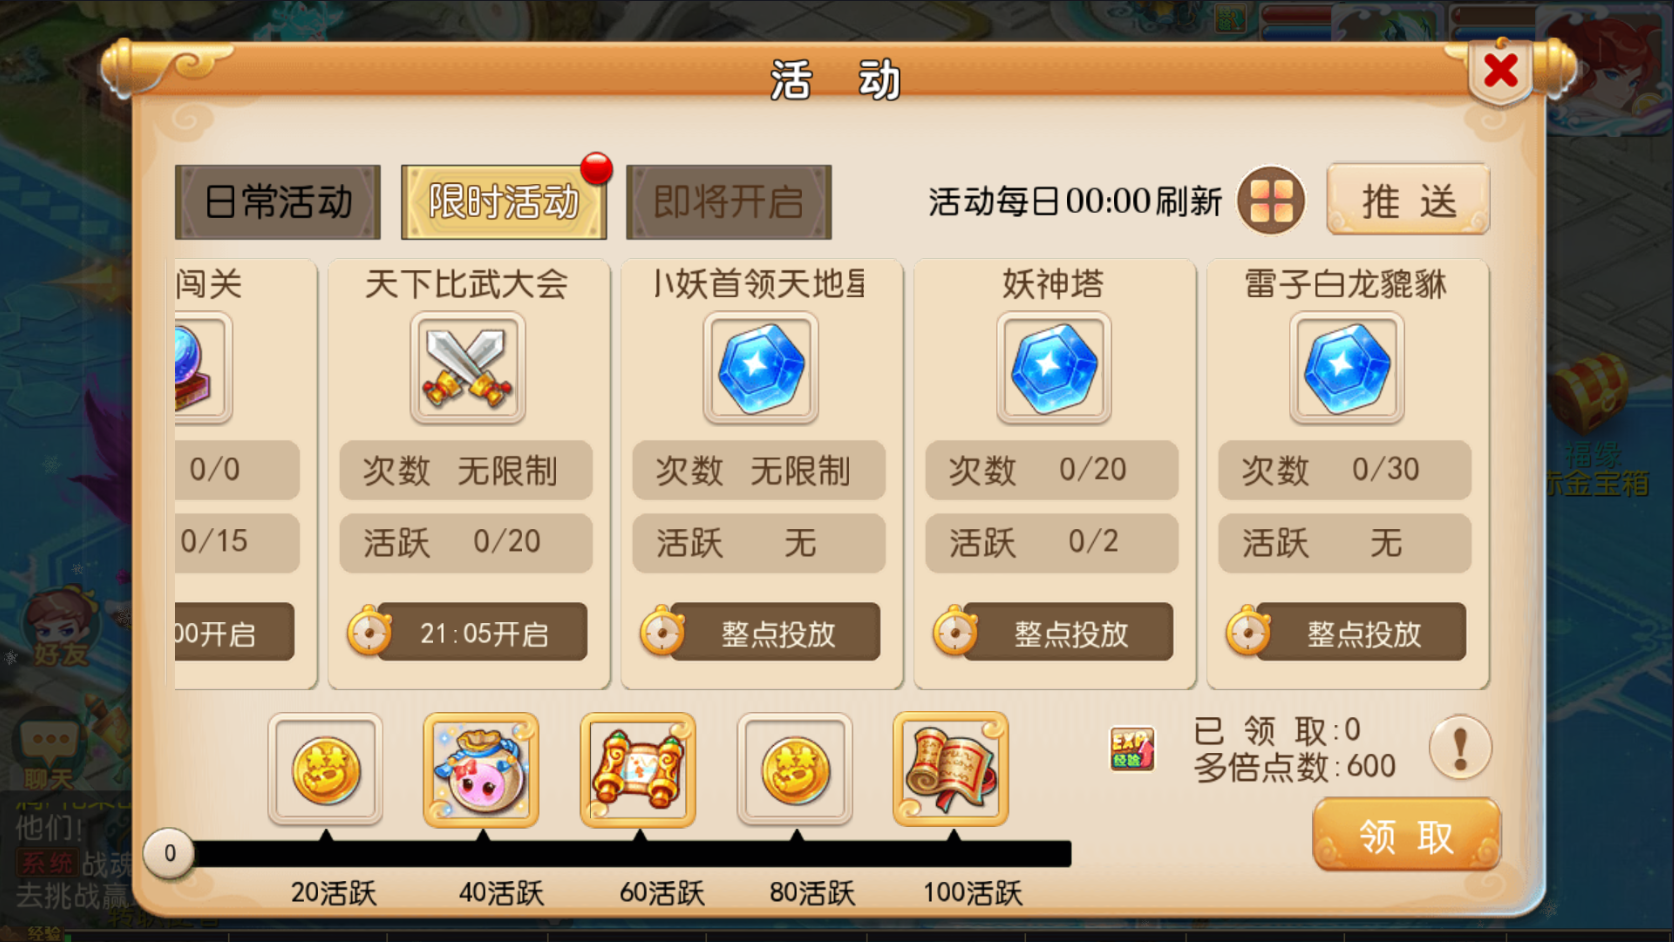This screenshot has width=1674, height=942.
Task: Click the 21:05开启 timer button
Action: (x=468, y=632)
